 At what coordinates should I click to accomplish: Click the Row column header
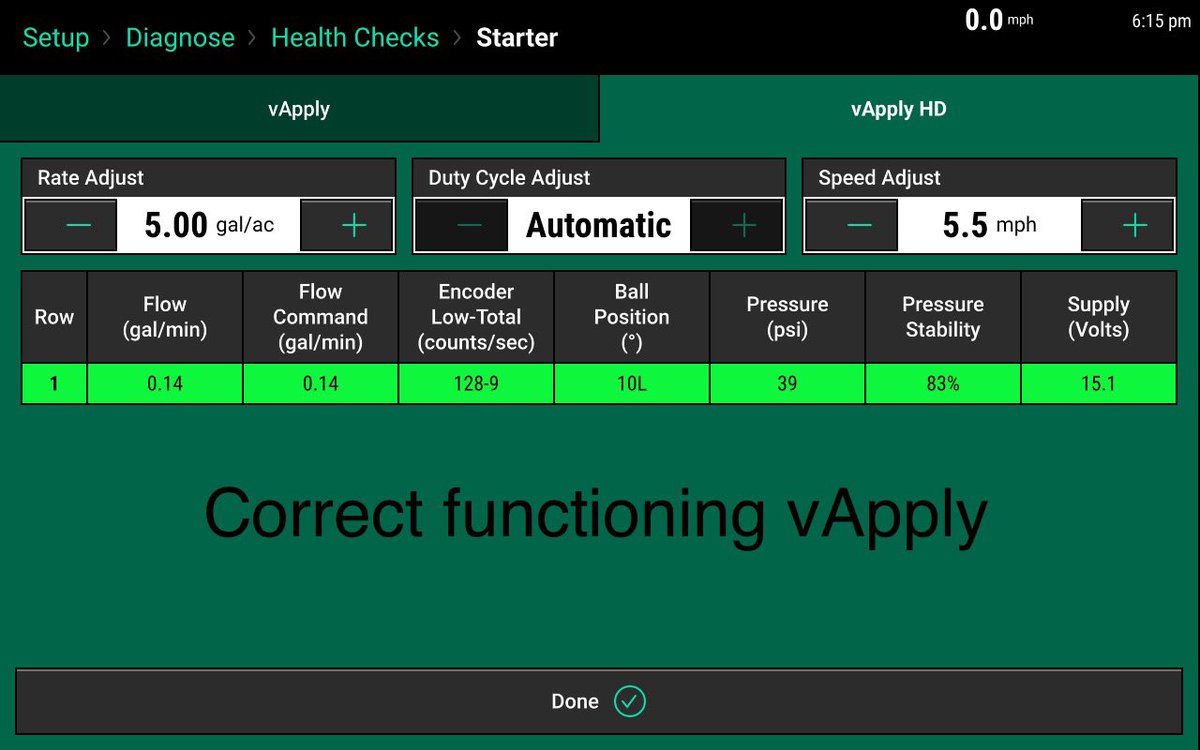[x=54, y=317]
